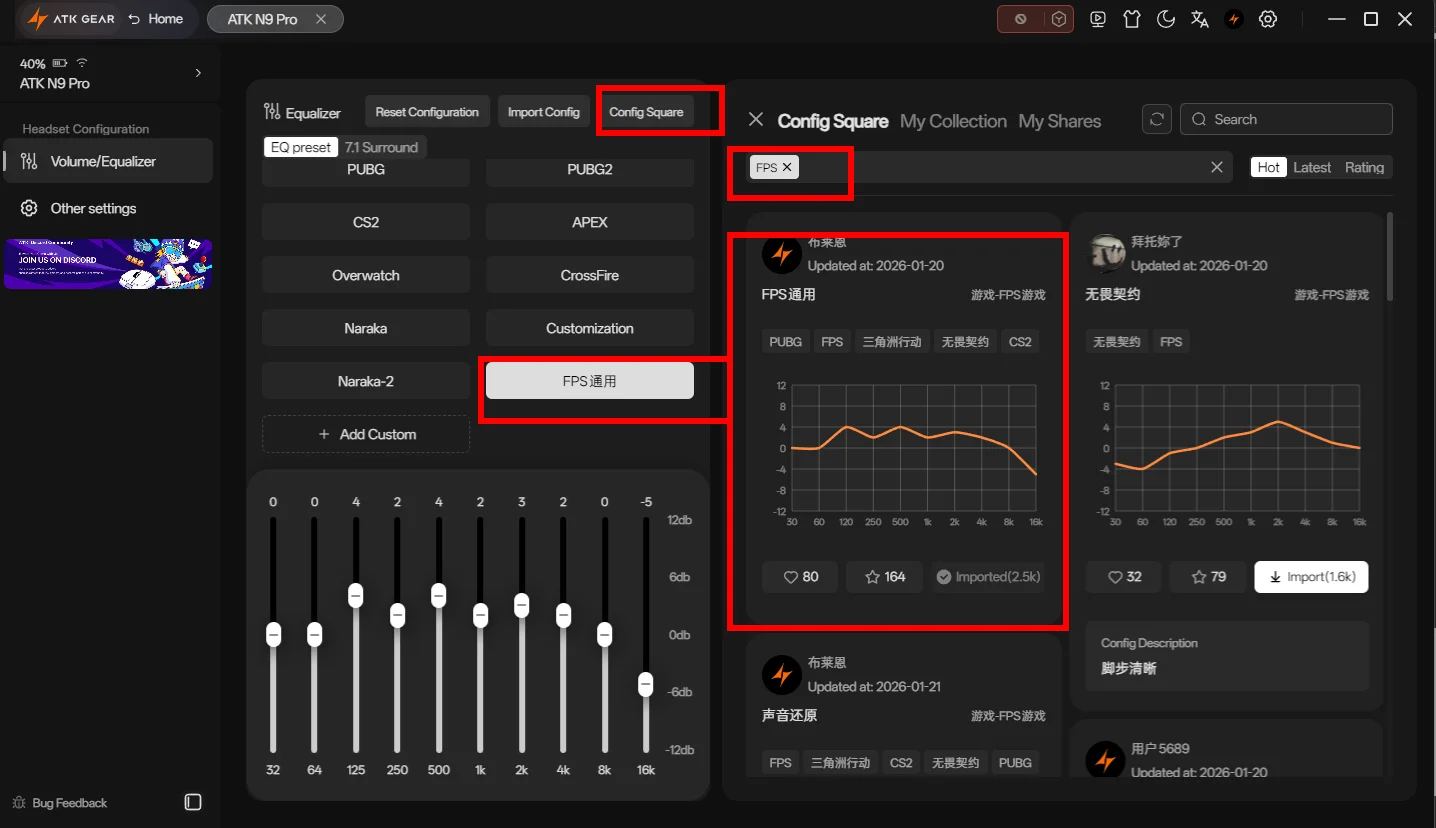Refresh the Config Square list
Image resolution: width=1436 pixels, height=828 pixels.
1157,119
